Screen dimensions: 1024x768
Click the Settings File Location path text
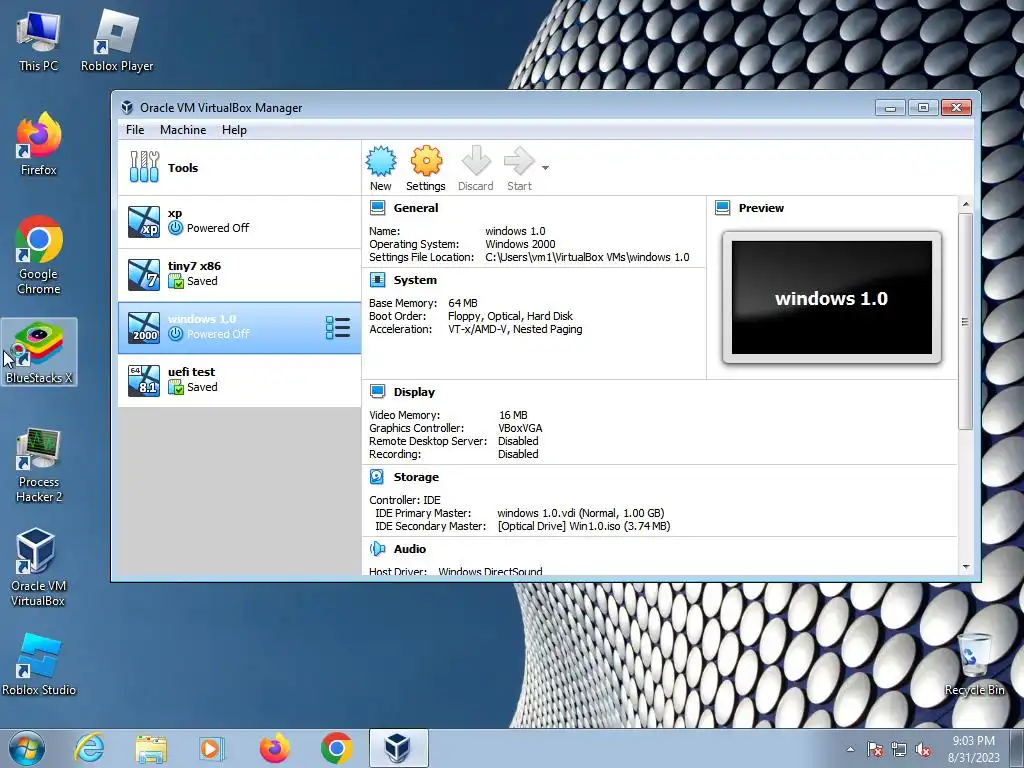(587, 257)
